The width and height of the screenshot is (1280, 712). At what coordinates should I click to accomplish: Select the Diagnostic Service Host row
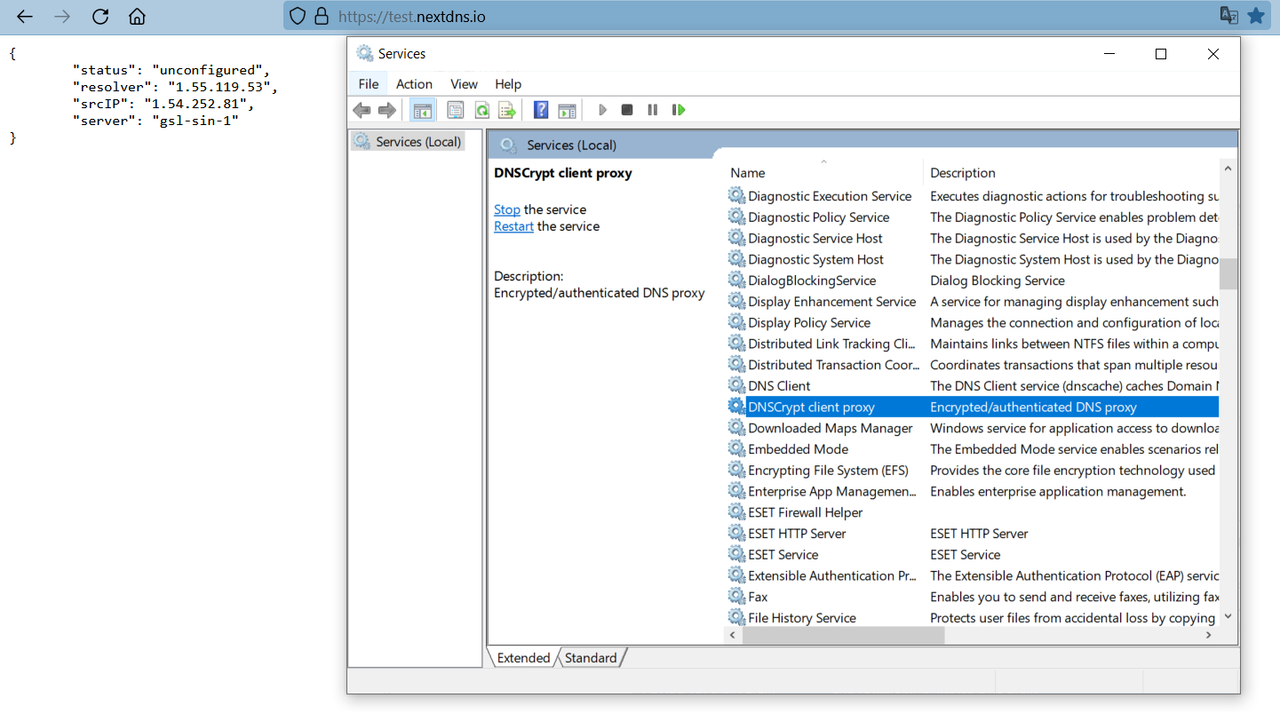click(972, 239)
